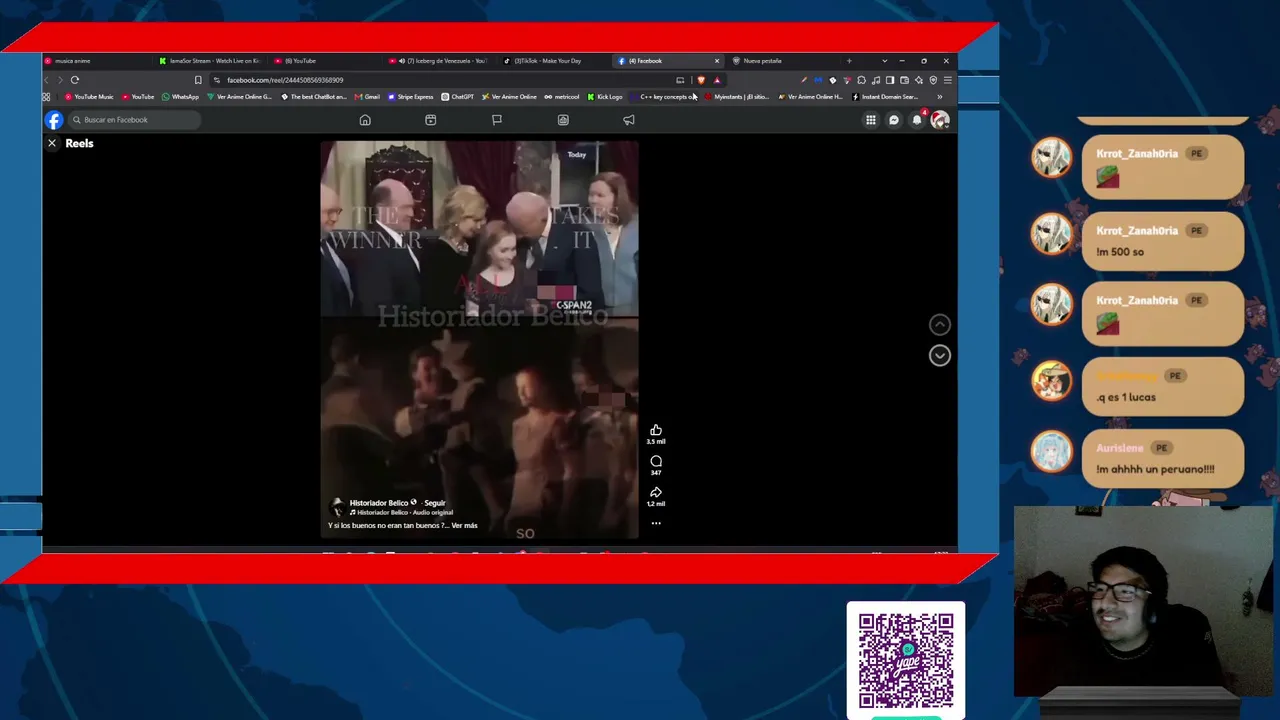Bookmark this page icon
The width and height of the screenshot is (1280, 720).
(x=198, y=80)
